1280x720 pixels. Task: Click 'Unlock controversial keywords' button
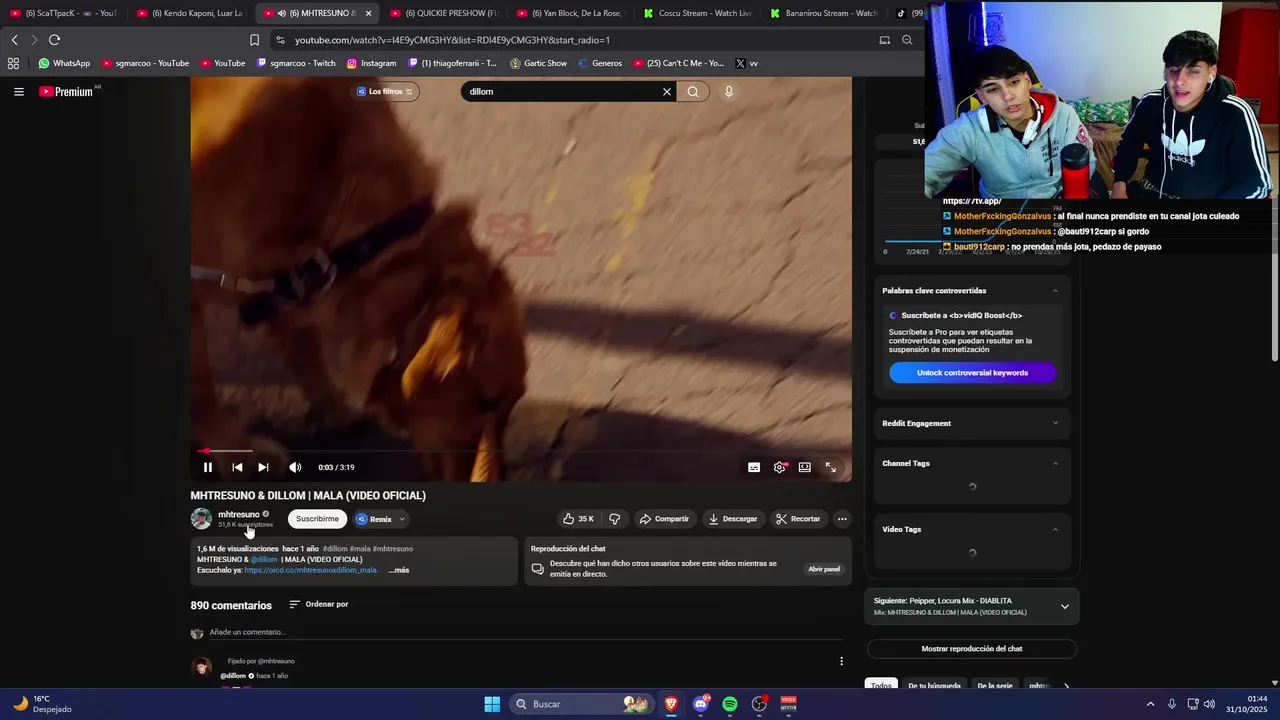pos(972,372)
